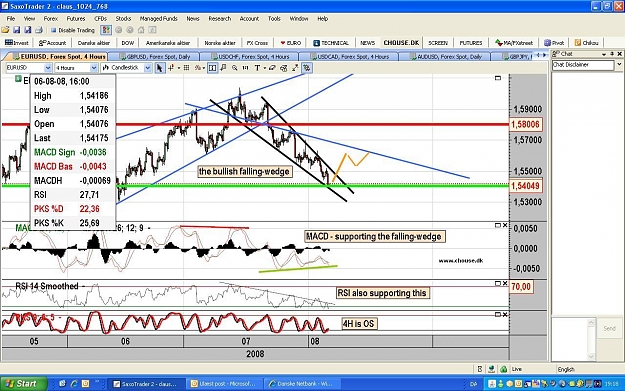Image resolution: width=625 pixels, height=391 pixels.
Task: Open the CFDs menu
Action: coord(100,19)
